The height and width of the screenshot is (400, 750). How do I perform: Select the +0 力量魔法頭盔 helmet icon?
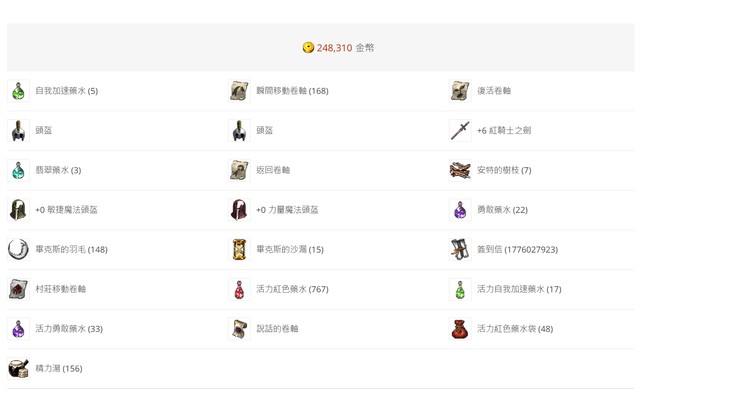pos(239,210)
